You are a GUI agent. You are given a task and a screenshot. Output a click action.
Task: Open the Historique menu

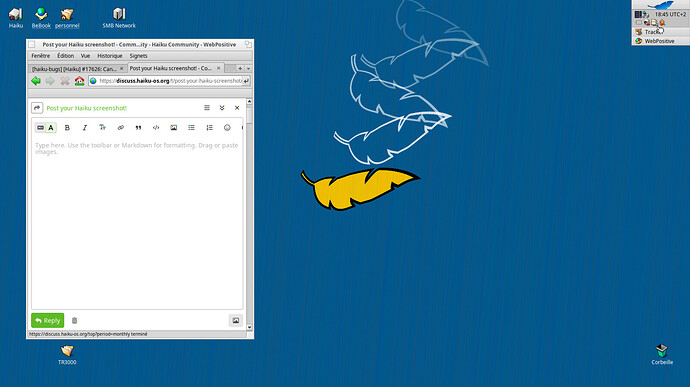110,56
